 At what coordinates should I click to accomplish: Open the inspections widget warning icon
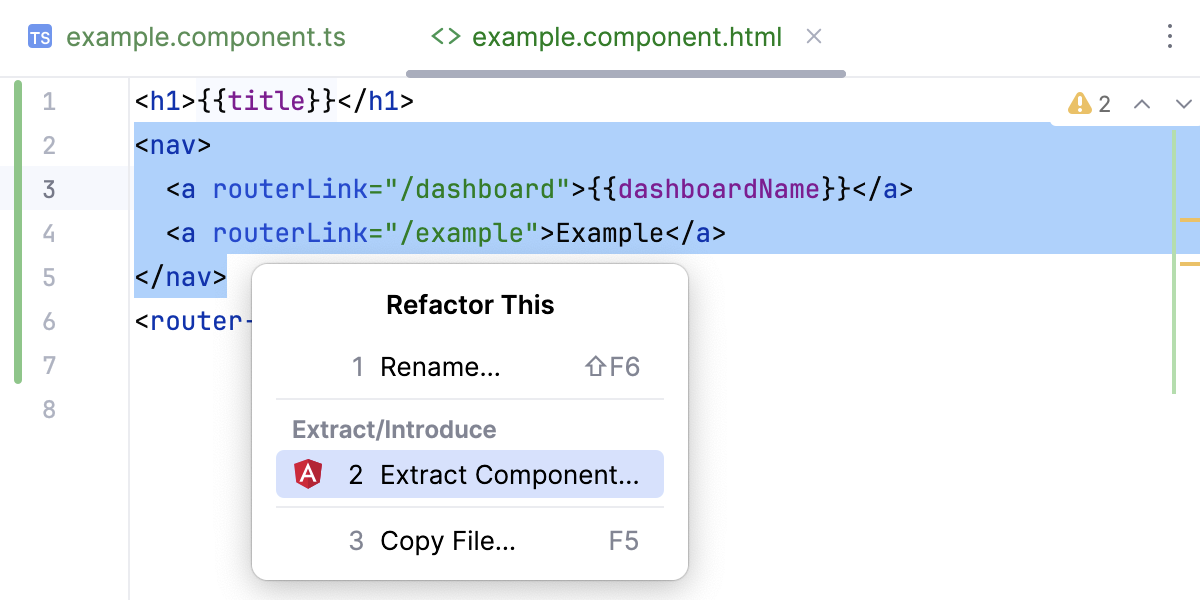(1078, 103)
